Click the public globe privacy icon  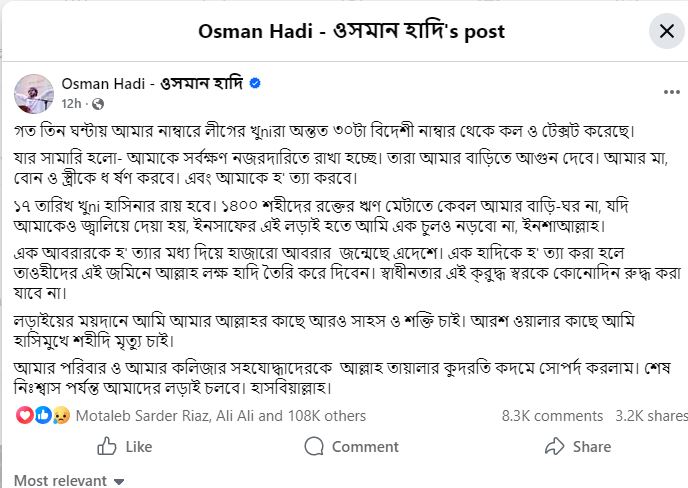pos(98,103)
